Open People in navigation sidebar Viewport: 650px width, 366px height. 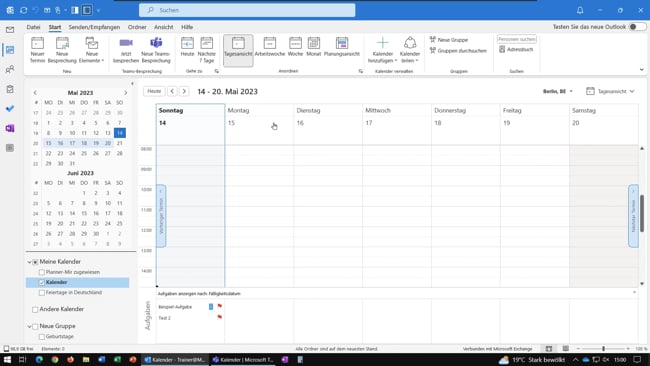point(10,69)
